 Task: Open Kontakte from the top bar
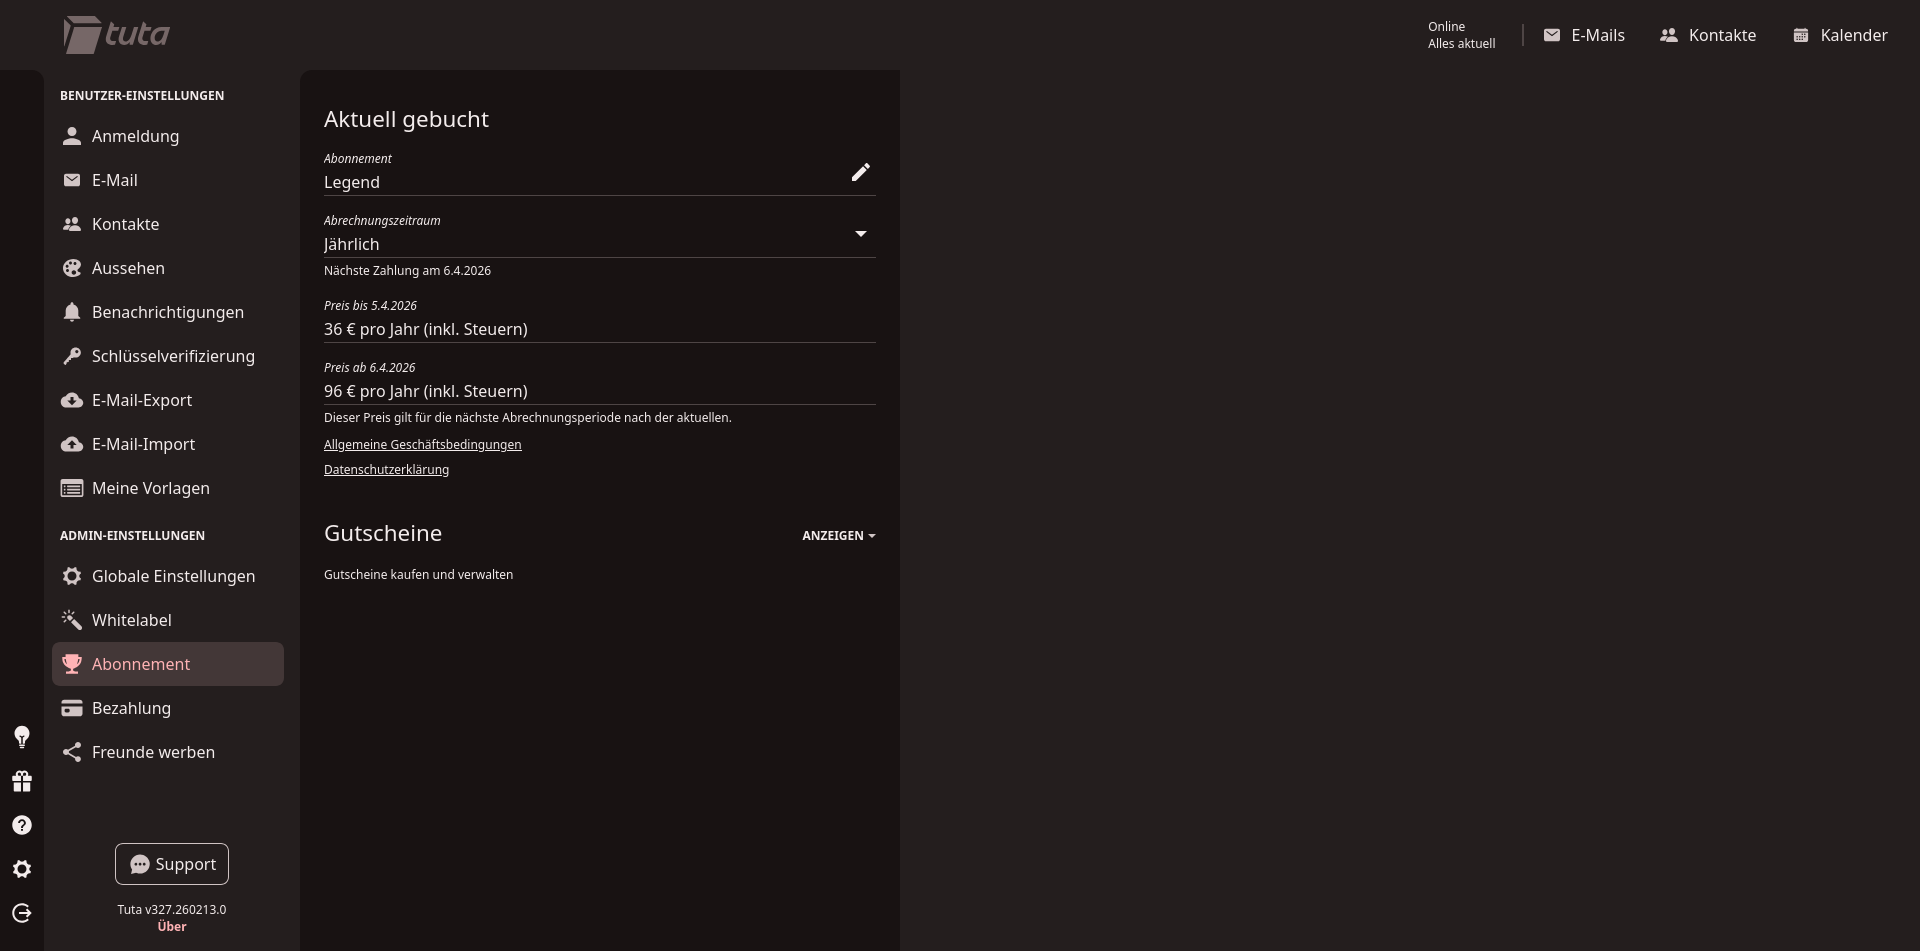click(x=1708, y=35)
